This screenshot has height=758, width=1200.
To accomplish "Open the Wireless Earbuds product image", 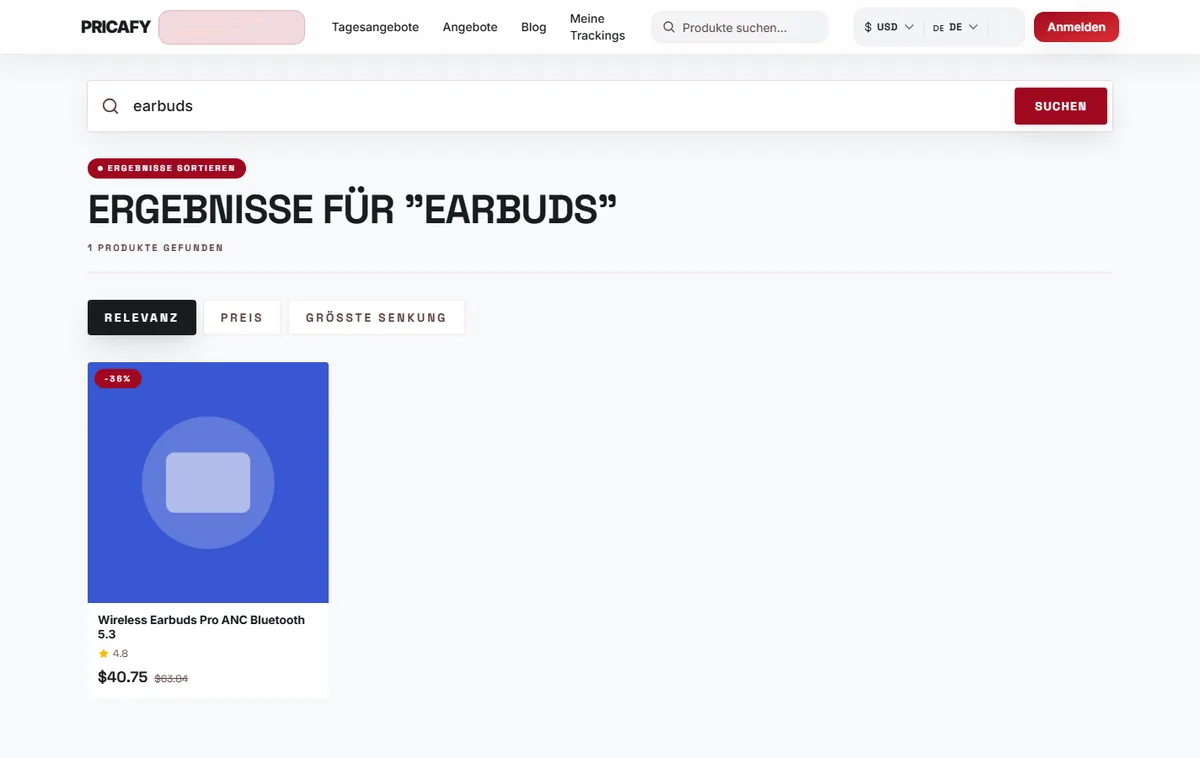I will 208,482.
